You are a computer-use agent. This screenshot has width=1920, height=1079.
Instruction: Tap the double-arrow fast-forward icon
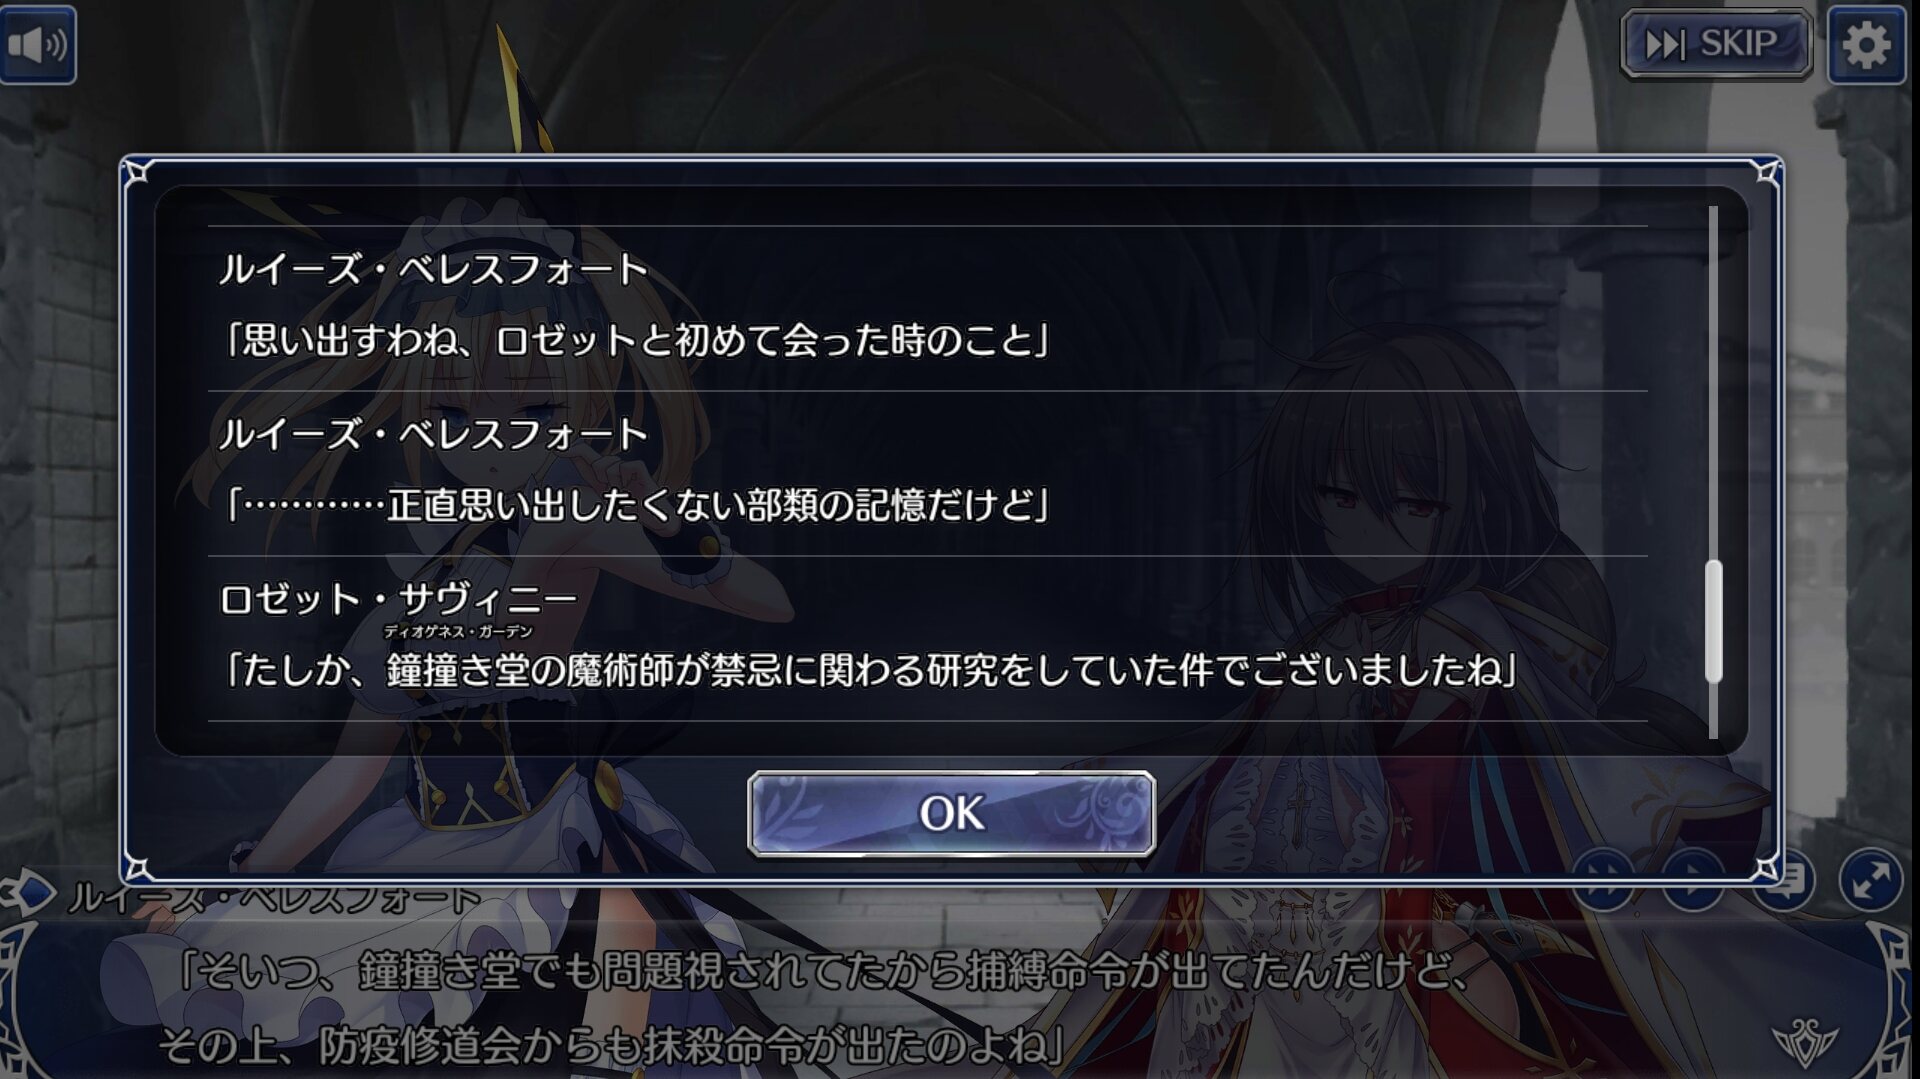[1603, 882]
